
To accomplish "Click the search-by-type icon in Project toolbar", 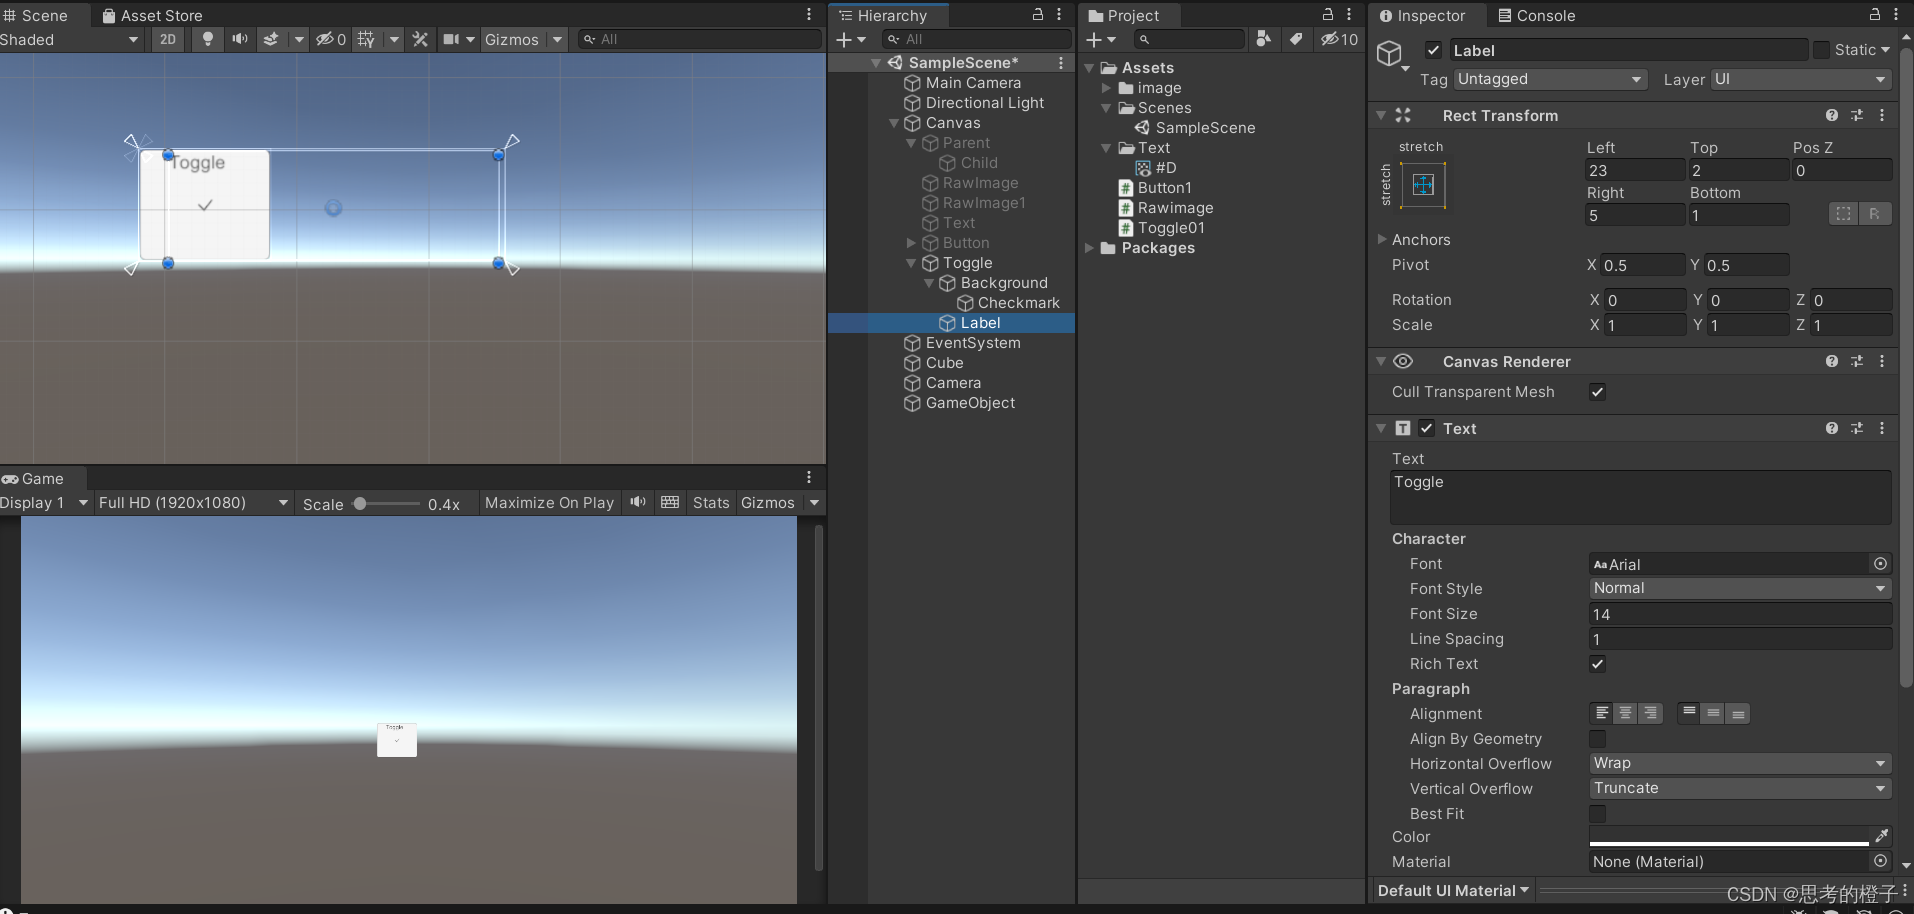I will coord(1263,39).
